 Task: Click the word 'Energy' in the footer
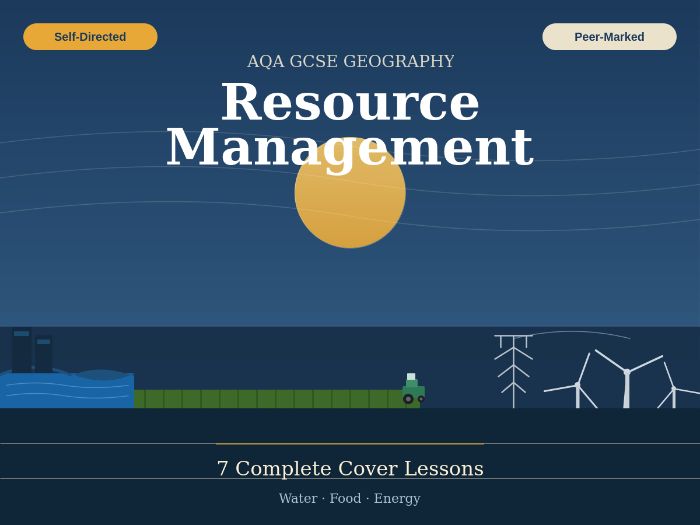coord(397,499)
